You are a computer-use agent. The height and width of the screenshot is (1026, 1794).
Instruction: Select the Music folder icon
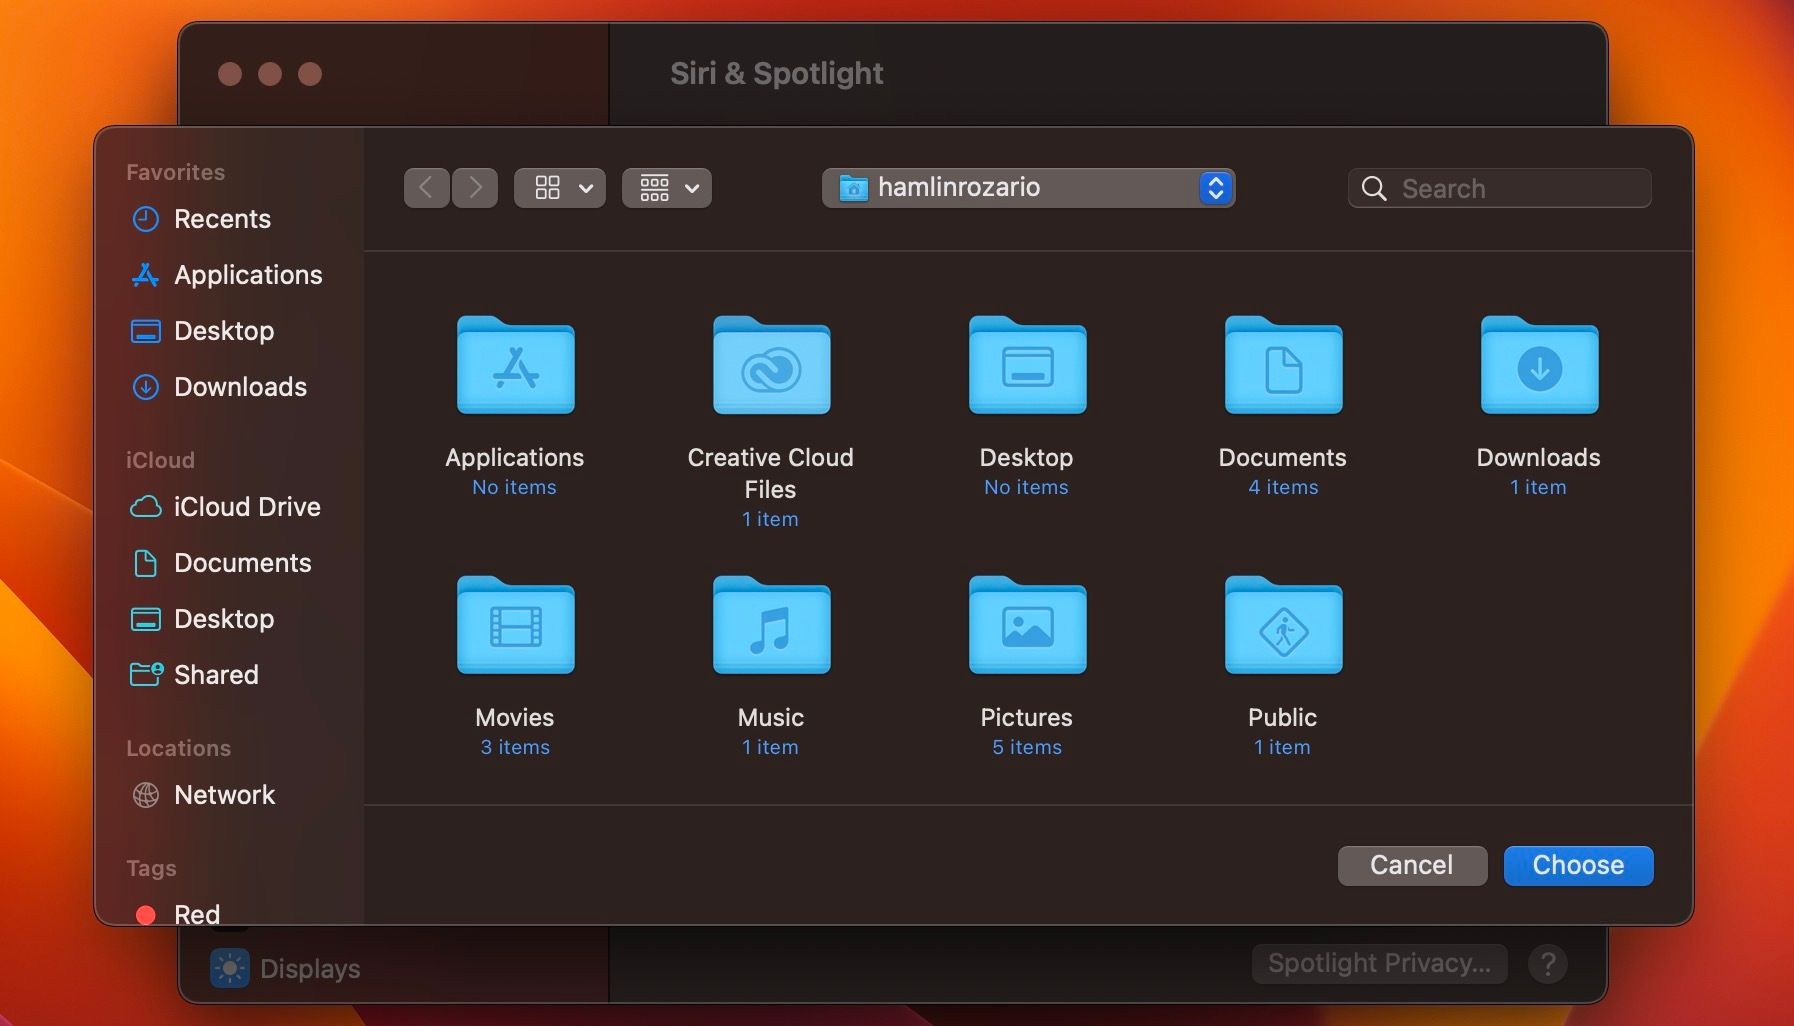tap(770, 626)
